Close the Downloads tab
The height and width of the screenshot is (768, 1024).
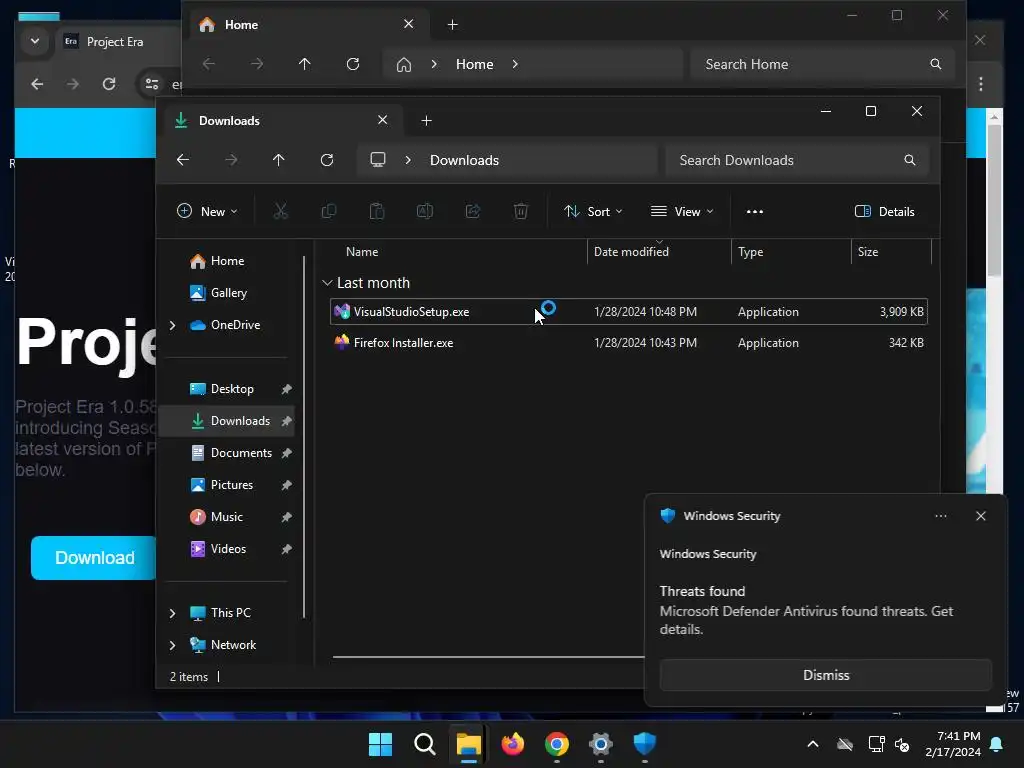(x=383, y=120)
